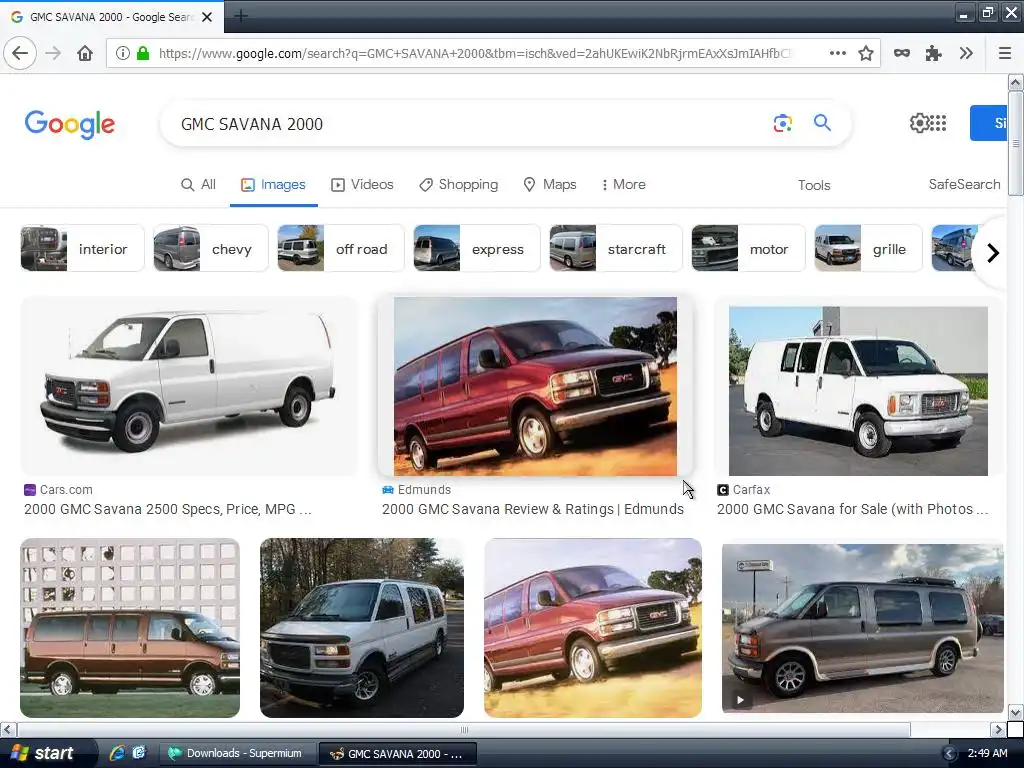Launch Internet Explorer from quick launch

[x=117, y=753]
